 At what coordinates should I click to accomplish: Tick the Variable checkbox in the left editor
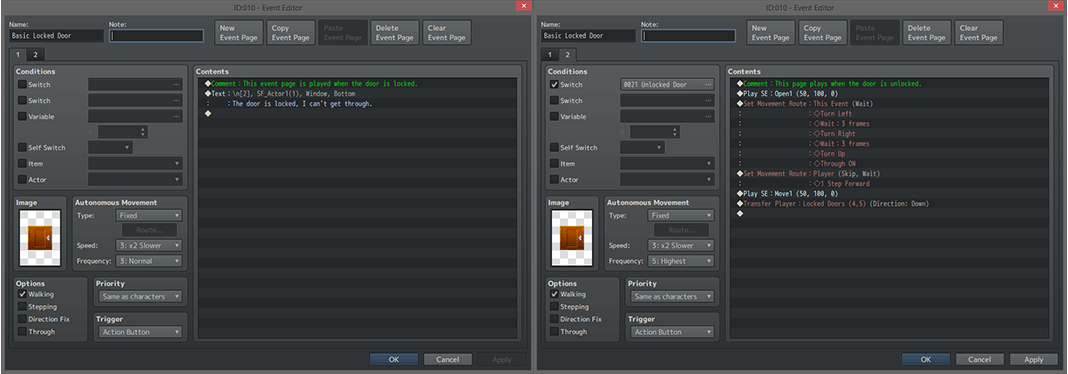(x=22, y=116)
